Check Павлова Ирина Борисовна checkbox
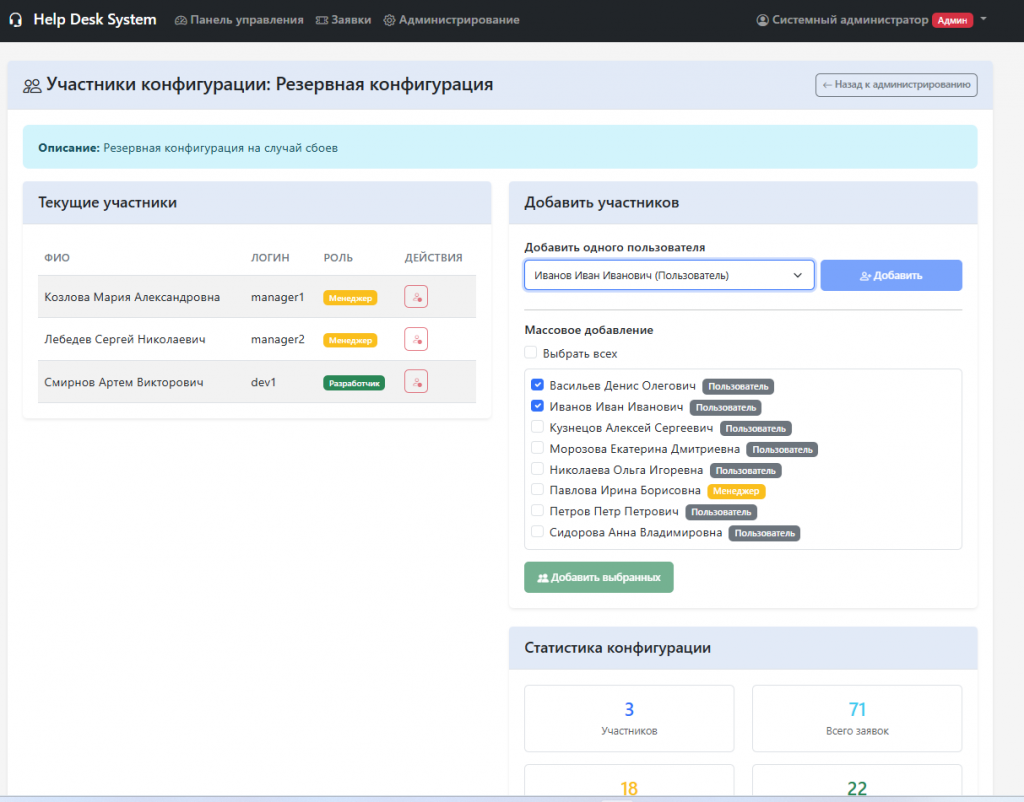Viewport: 1024px width, 802px height. click(x=538, y=490)
